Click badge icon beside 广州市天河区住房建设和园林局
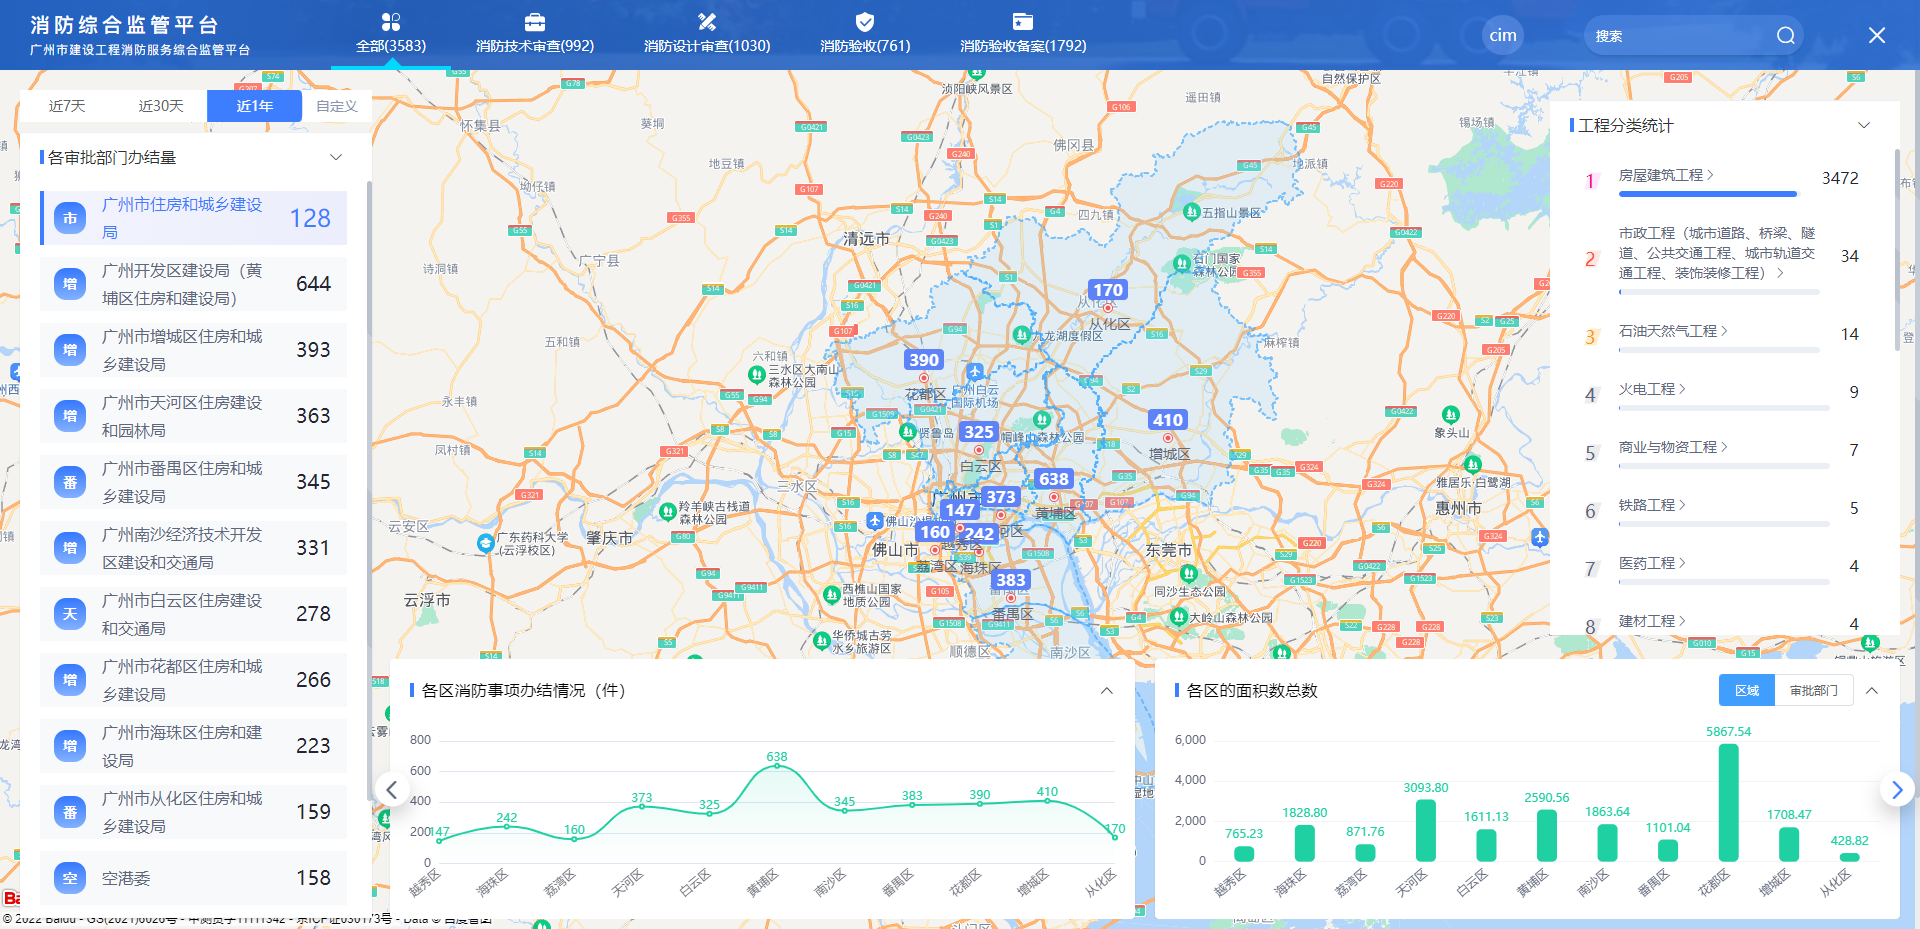This screenshot has height=929, width=1920. pyautogui.click(x=70, y=416)
